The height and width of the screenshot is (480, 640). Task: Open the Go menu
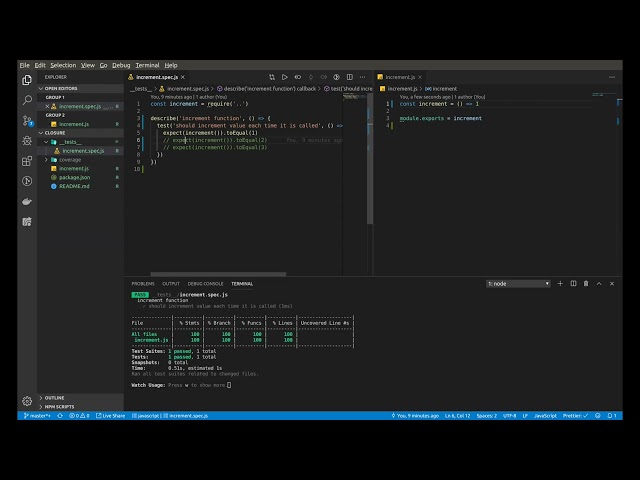(104, 65)
